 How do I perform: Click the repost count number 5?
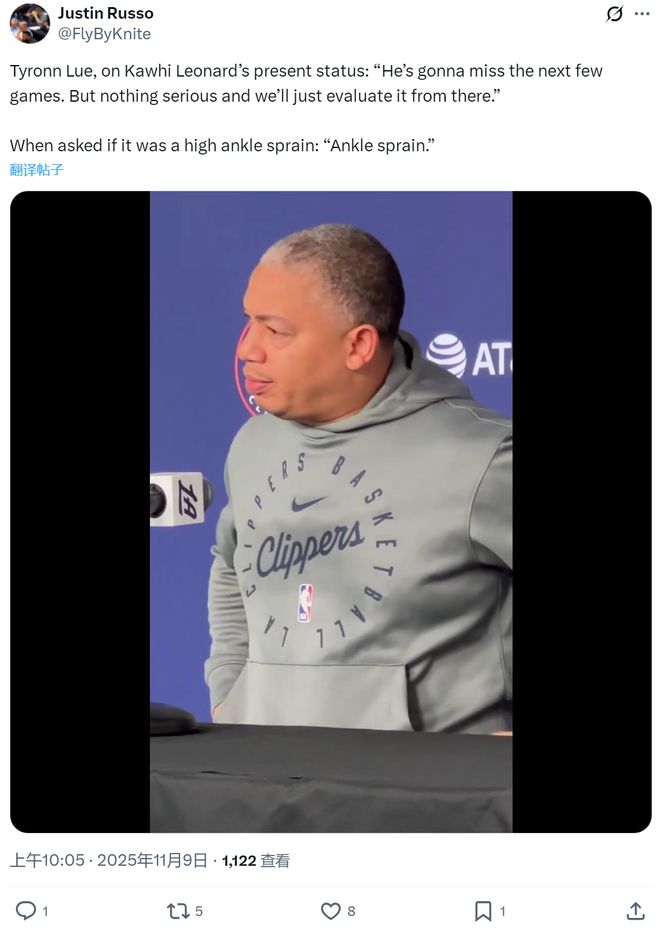199,911
